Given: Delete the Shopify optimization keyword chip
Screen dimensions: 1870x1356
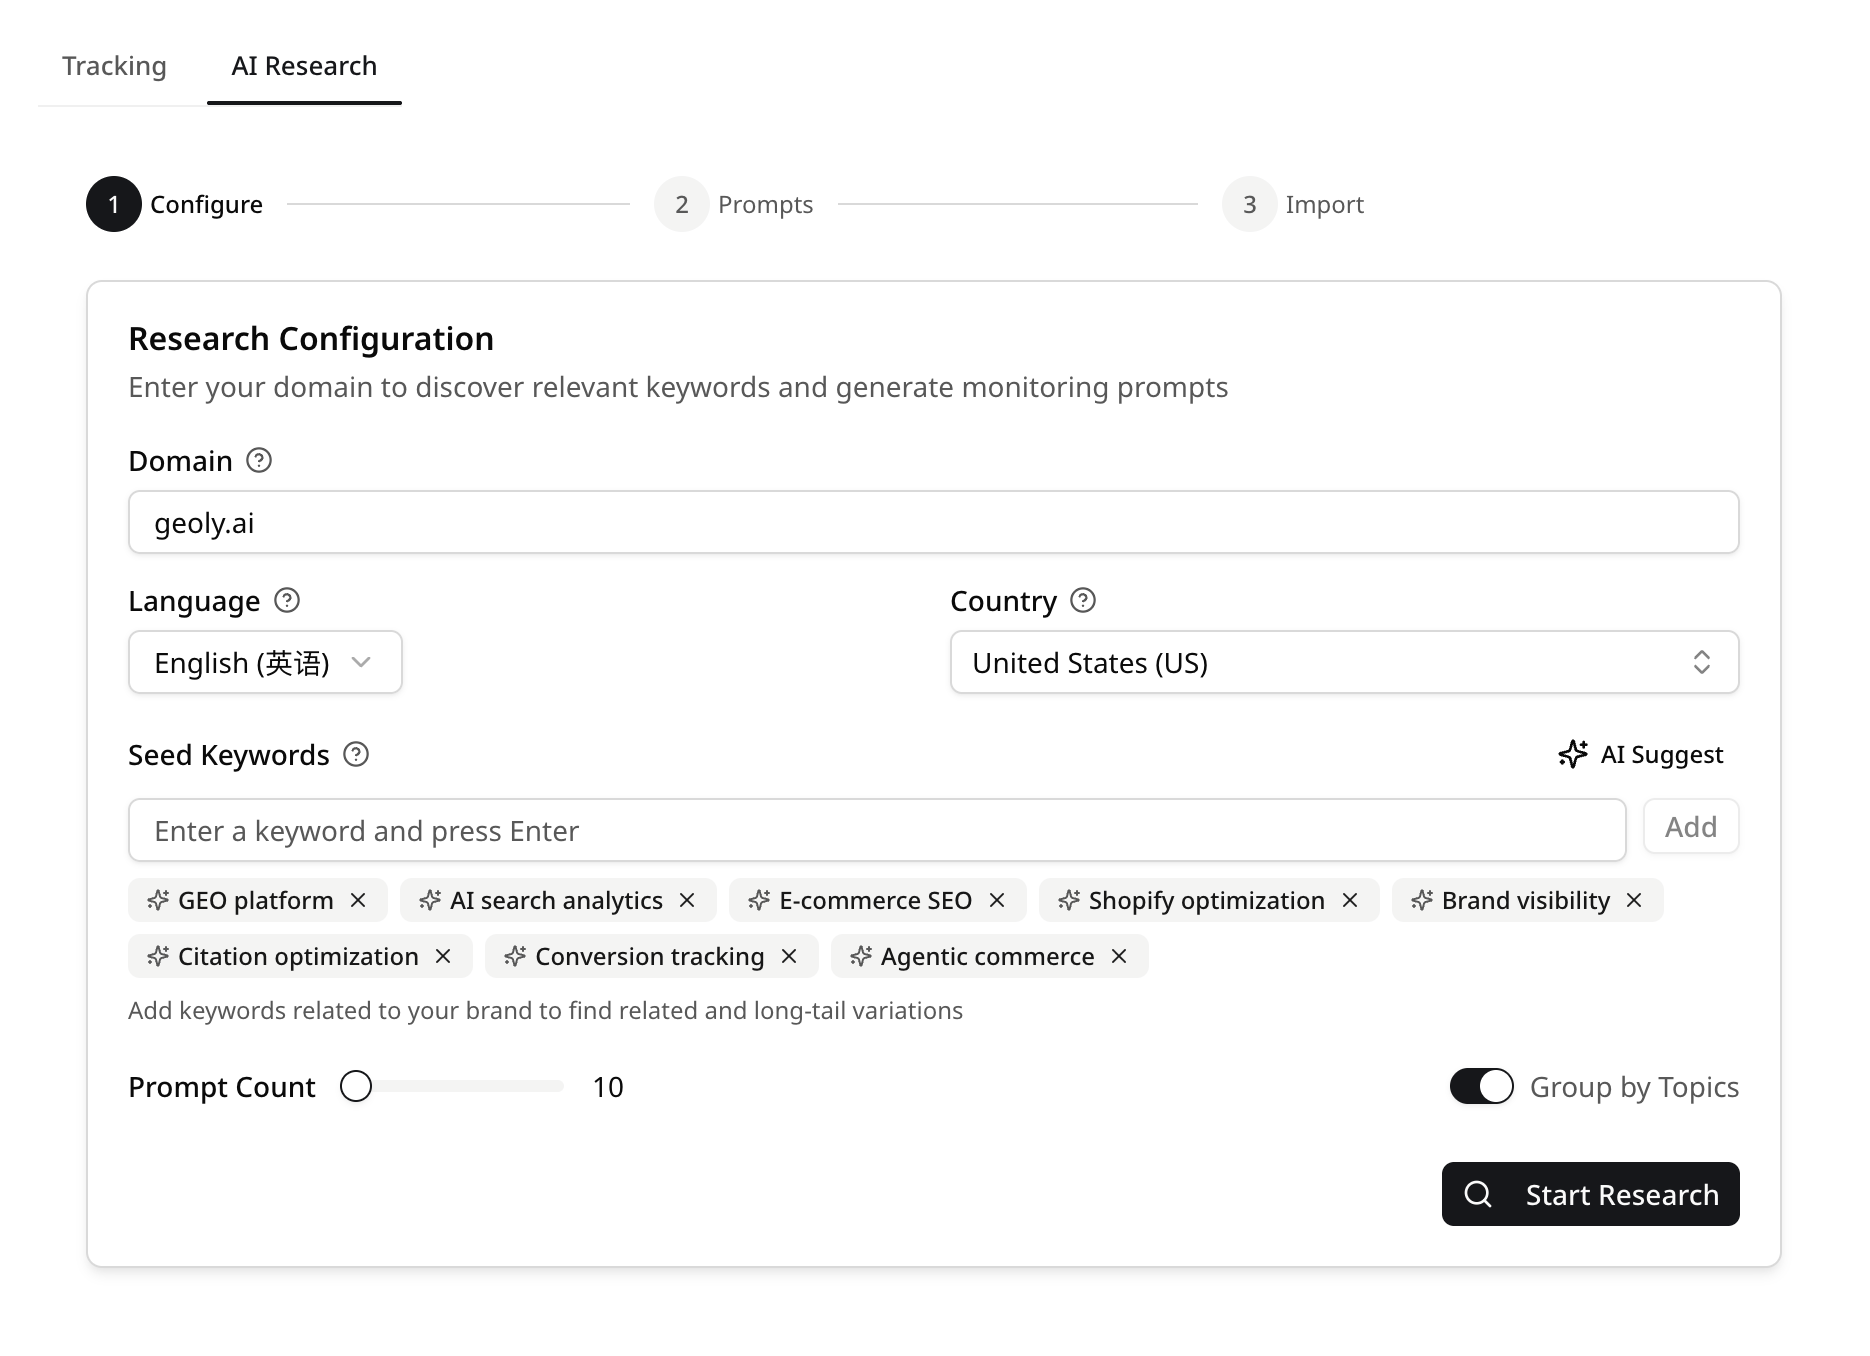Looking at the screenshot, I should pos(1350,900).
